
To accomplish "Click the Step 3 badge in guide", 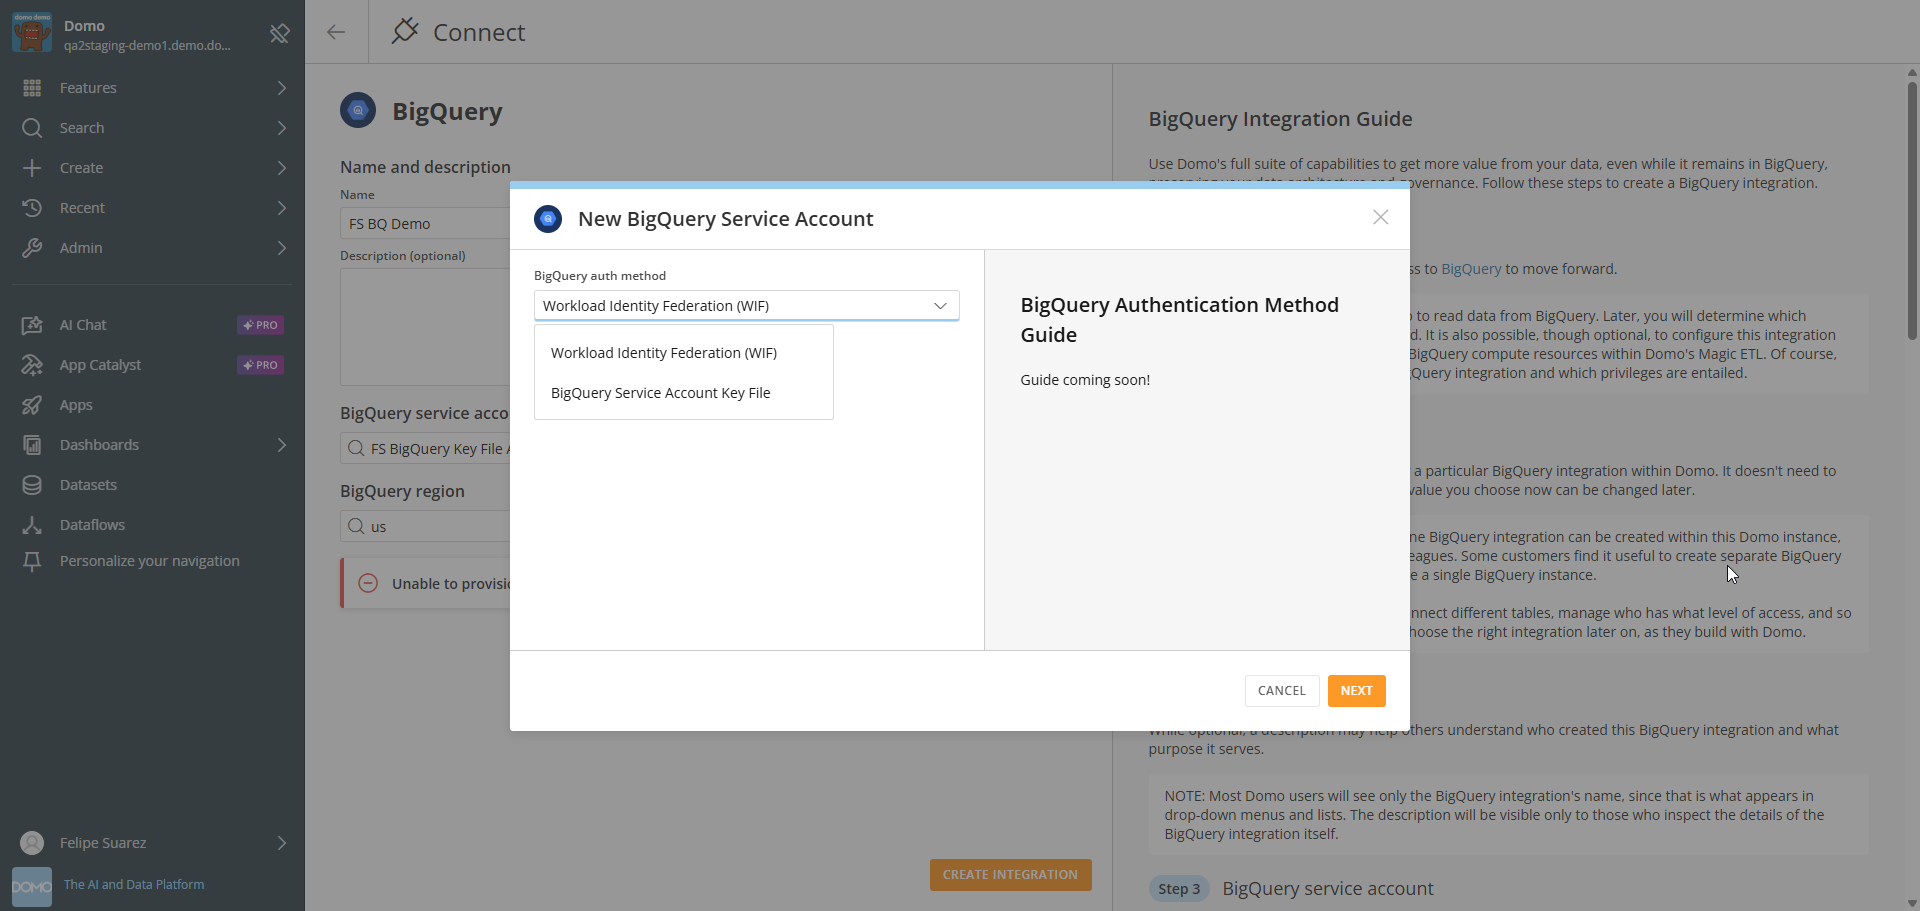I will [1179, 889].
